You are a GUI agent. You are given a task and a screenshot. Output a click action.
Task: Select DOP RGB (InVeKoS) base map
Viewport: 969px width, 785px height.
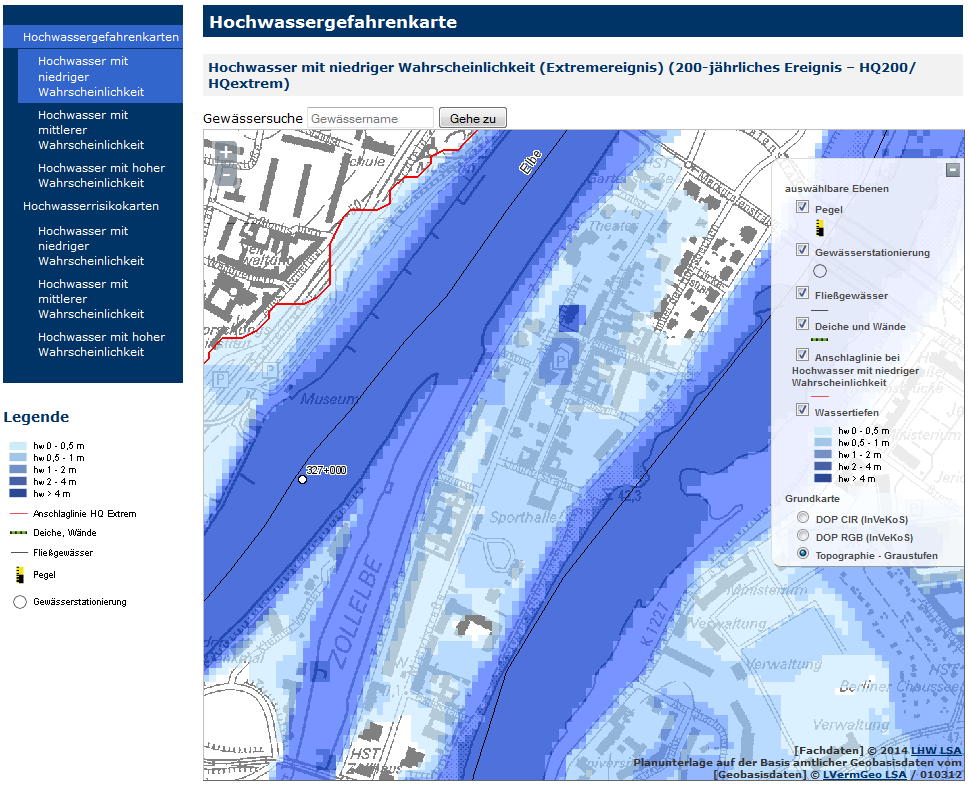pyautogui.click(x=802, y=536)
